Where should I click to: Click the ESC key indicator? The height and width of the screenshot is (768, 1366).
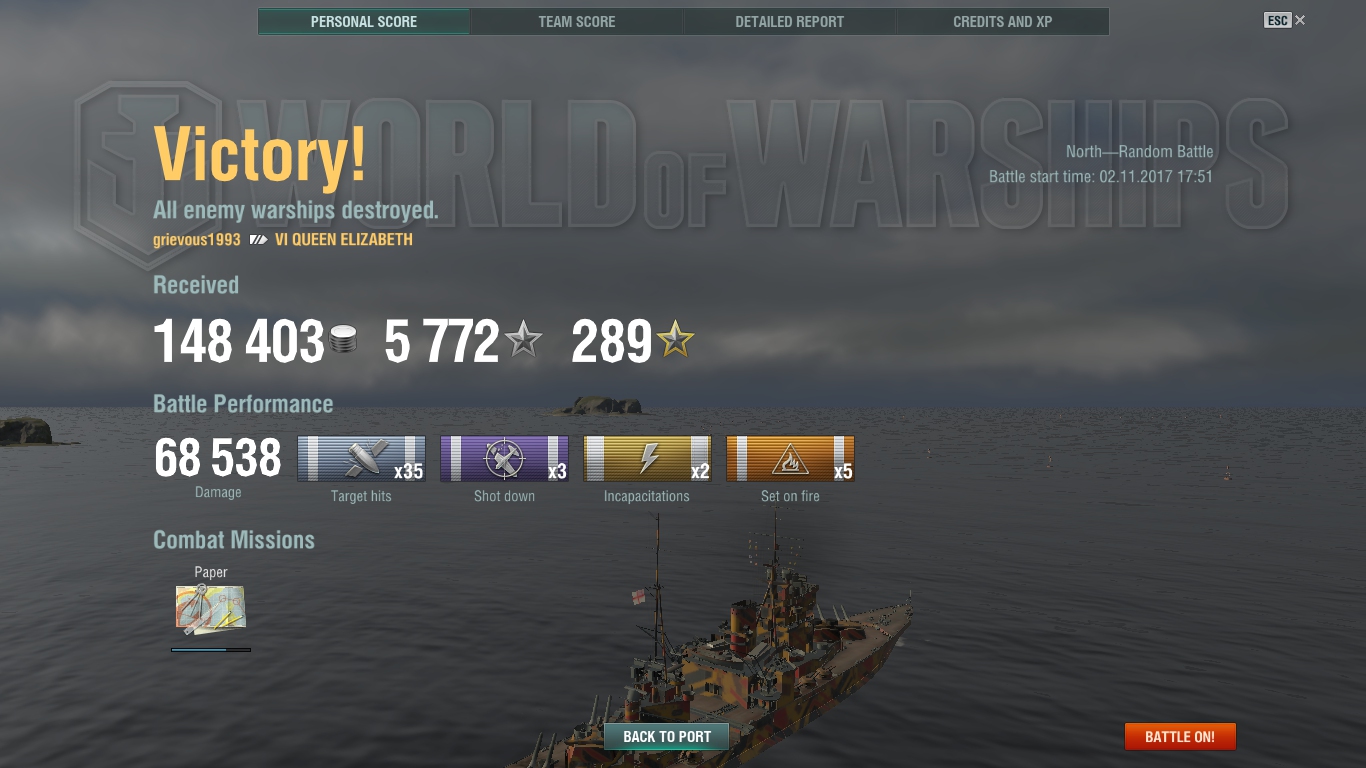[x=1278, y=20]
